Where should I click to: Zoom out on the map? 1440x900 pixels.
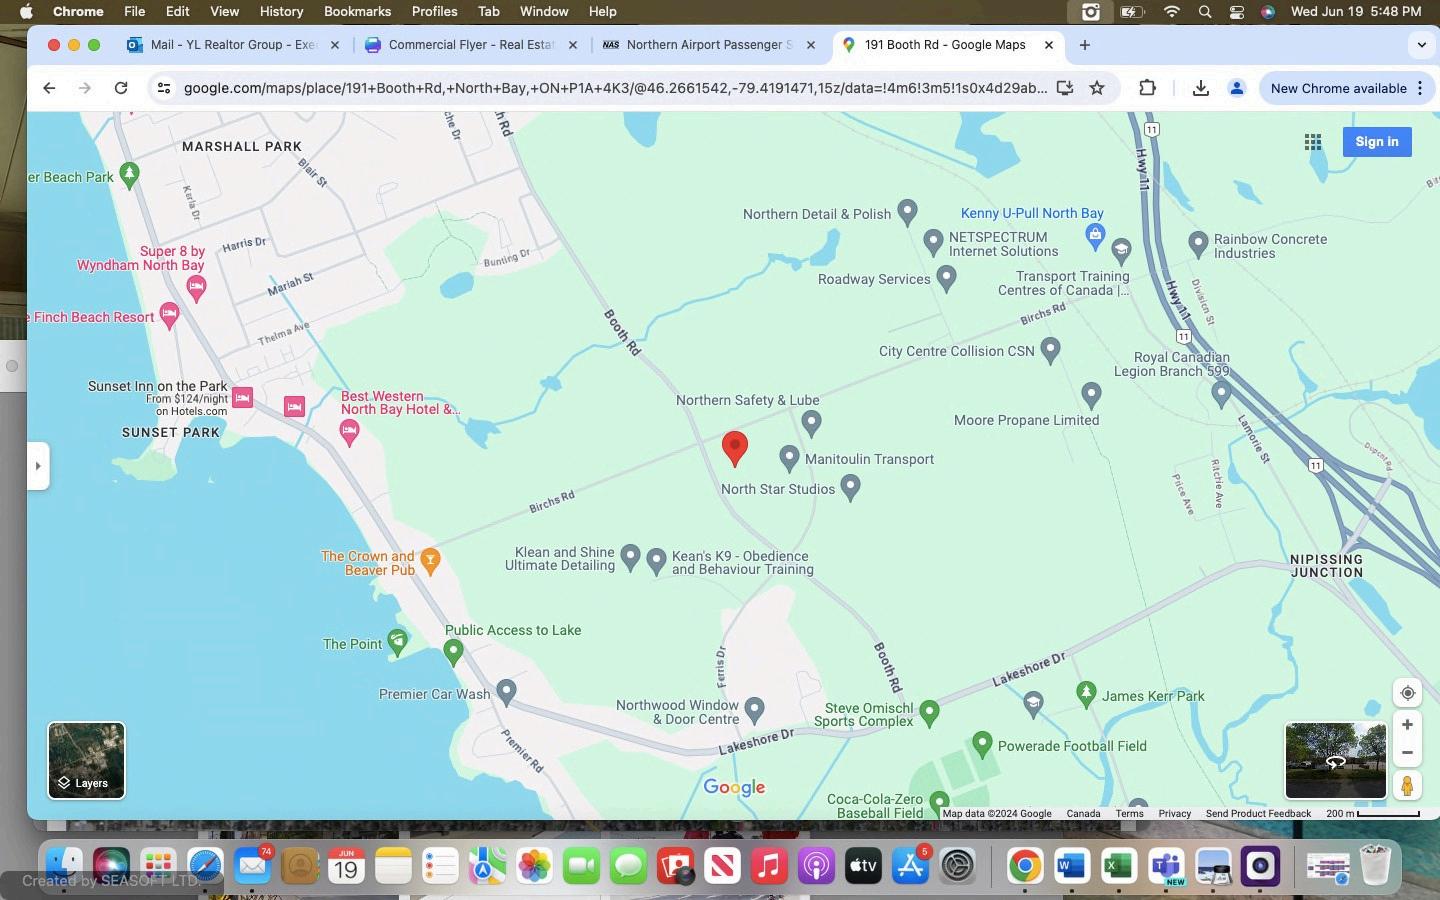(1407, 753)
